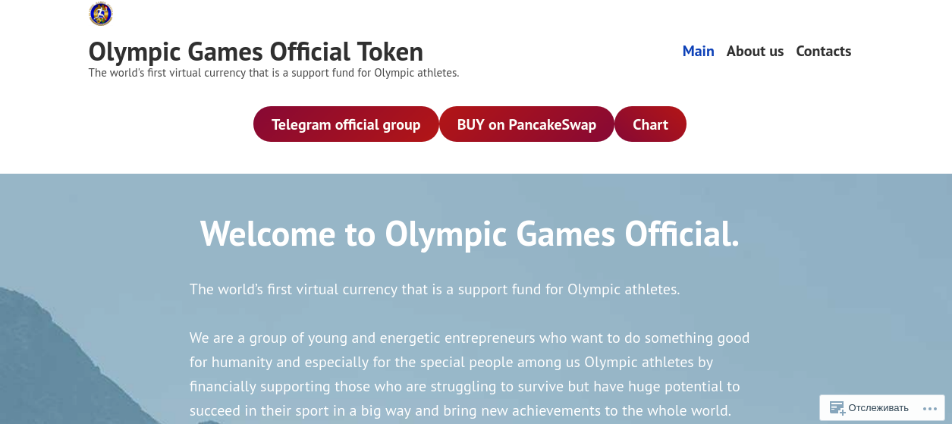Open the Chart button
This screenshot has width=952, height=424.
point(650,125)
